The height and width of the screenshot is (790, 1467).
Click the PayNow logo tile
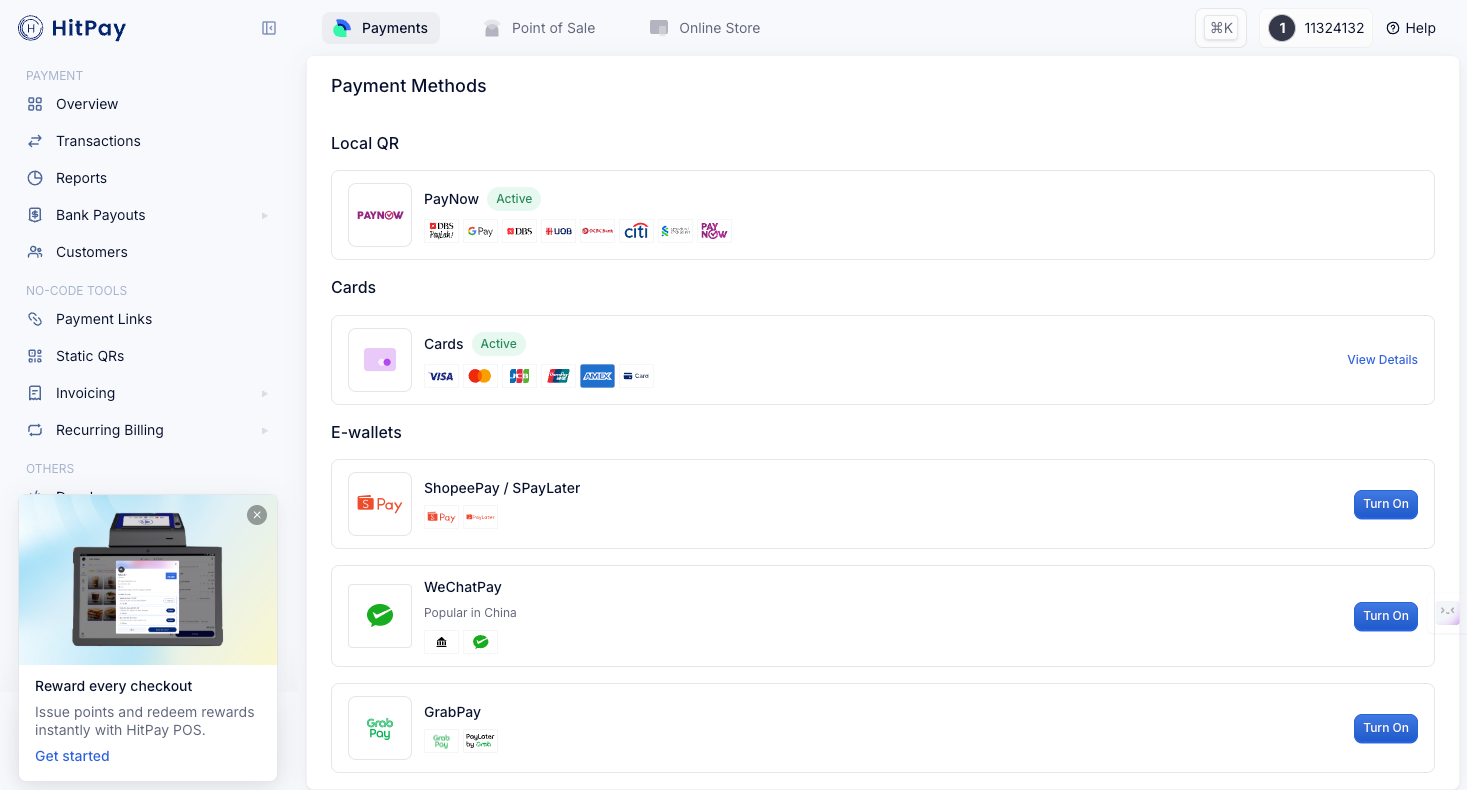[380, 215]
